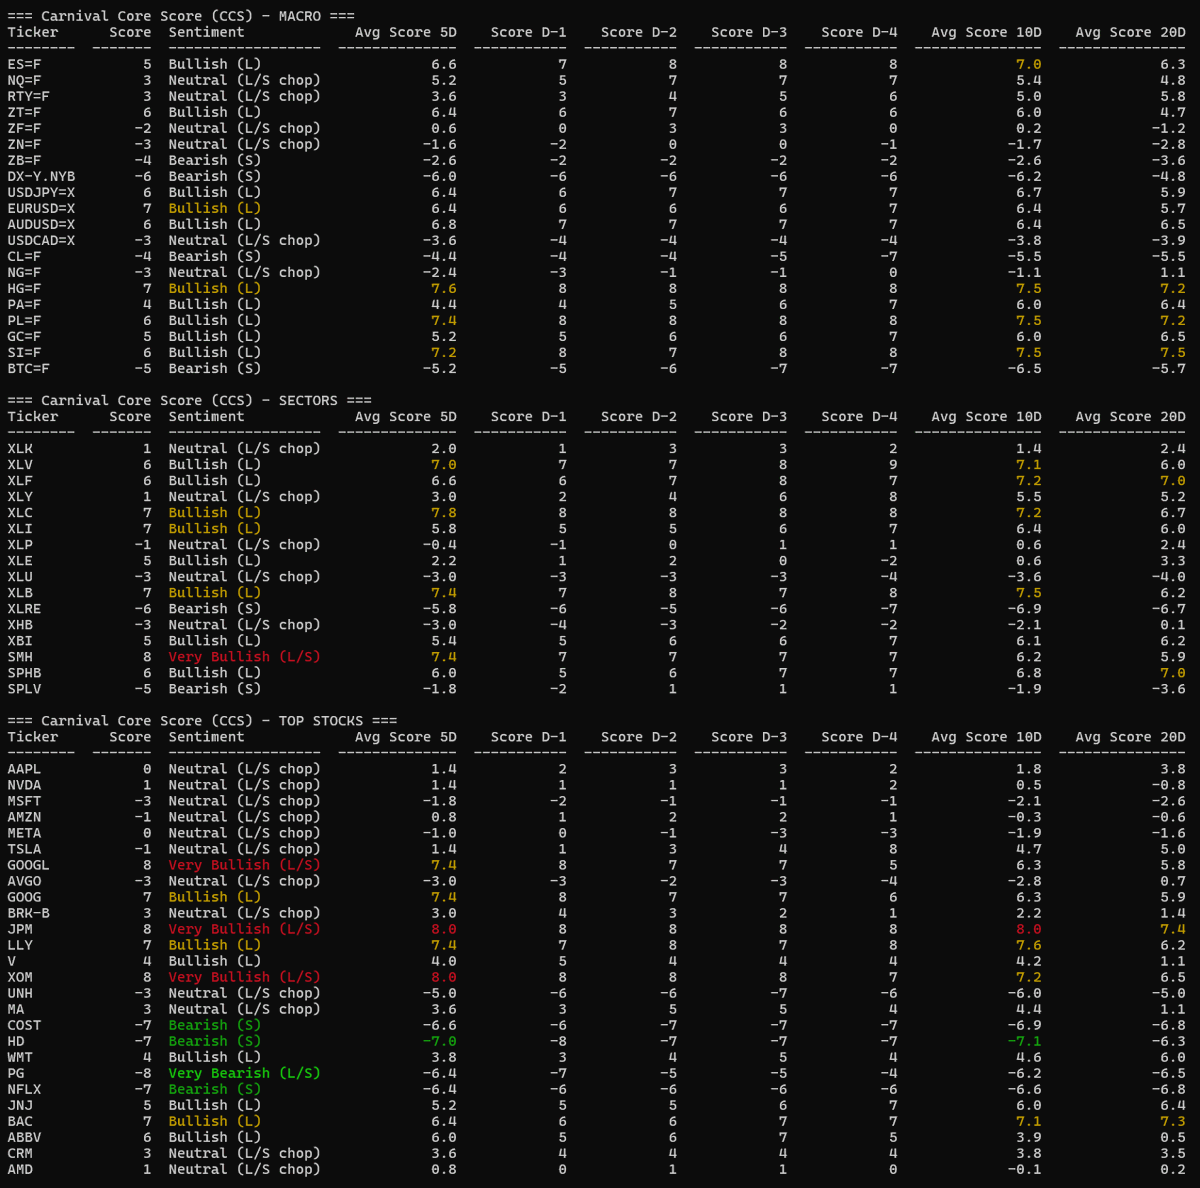Image resolution: width=1200 pixels, height=1188 pixels.
Task: Click HD Avg Score 10D value -7.1
Action: 1025,1040
